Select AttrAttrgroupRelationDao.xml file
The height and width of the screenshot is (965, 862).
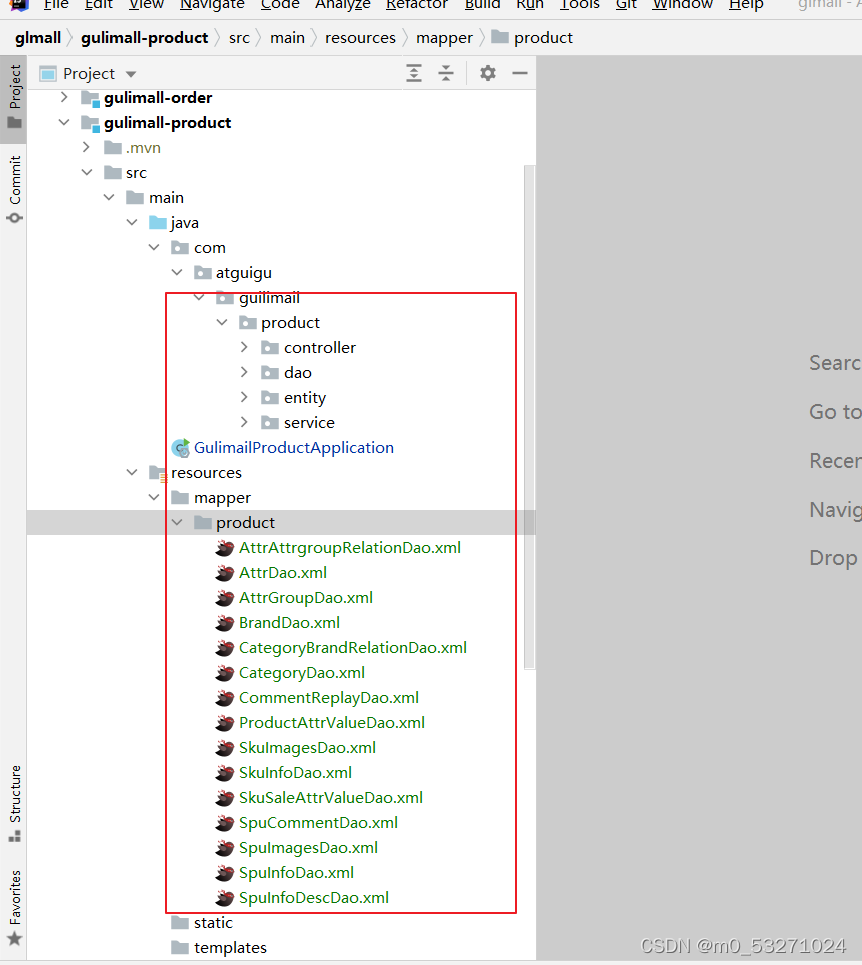click(x=349, y=547)
